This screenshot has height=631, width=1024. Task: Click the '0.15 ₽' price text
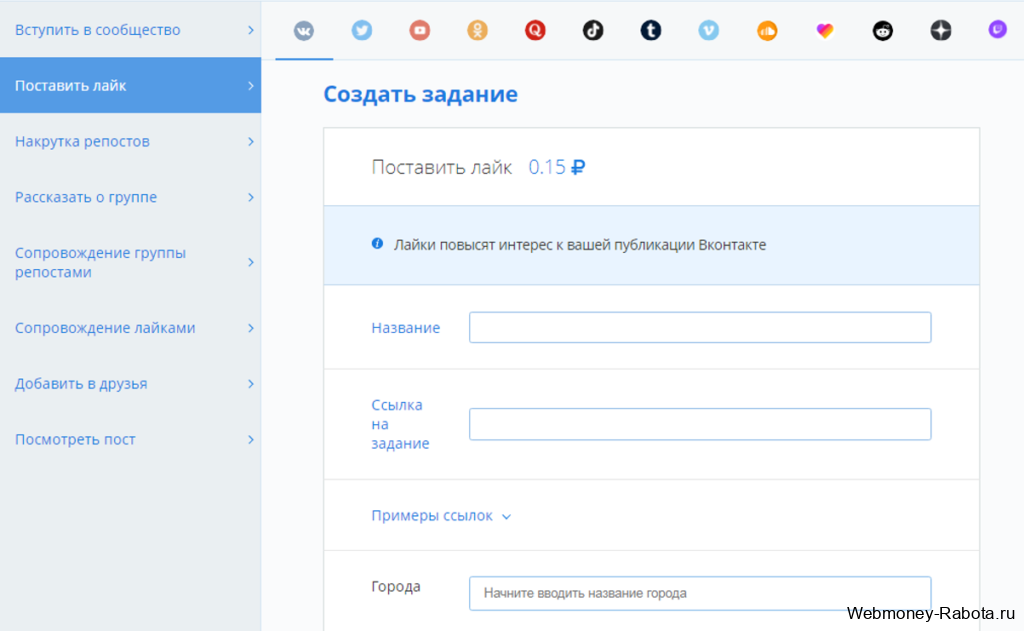(556, 167)
